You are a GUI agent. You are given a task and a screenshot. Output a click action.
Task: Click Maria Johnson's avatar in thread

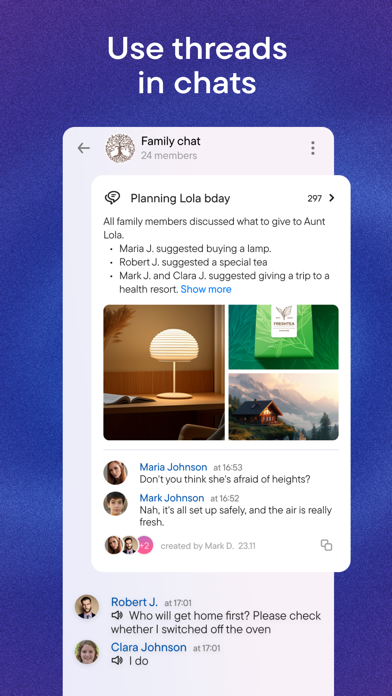point(115,473)
